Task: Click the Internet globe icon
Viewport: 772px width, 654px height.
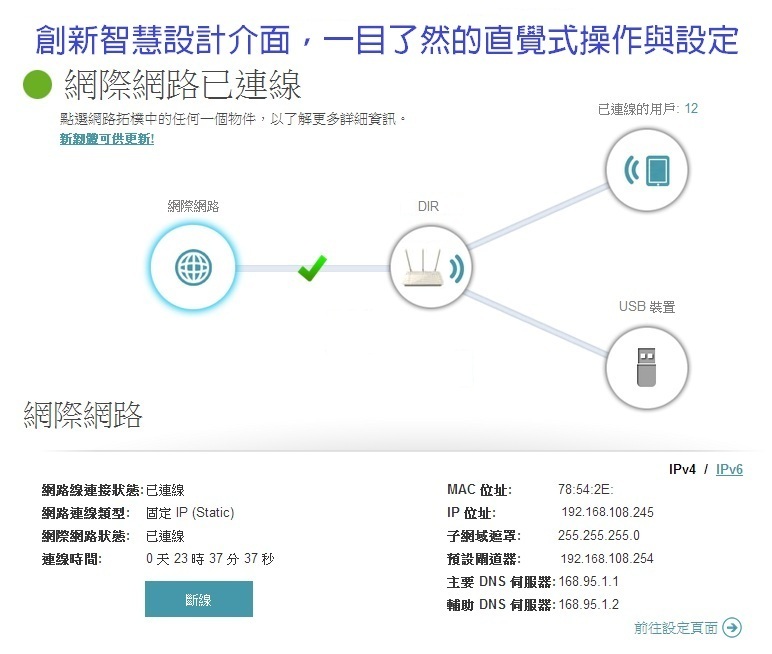Action: (x=193, y=267)
